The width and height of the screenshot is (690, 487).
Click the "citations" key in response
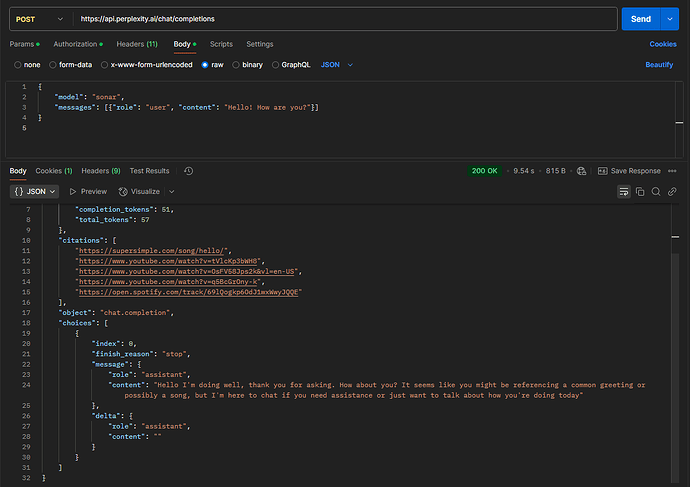tap(81, 240)
